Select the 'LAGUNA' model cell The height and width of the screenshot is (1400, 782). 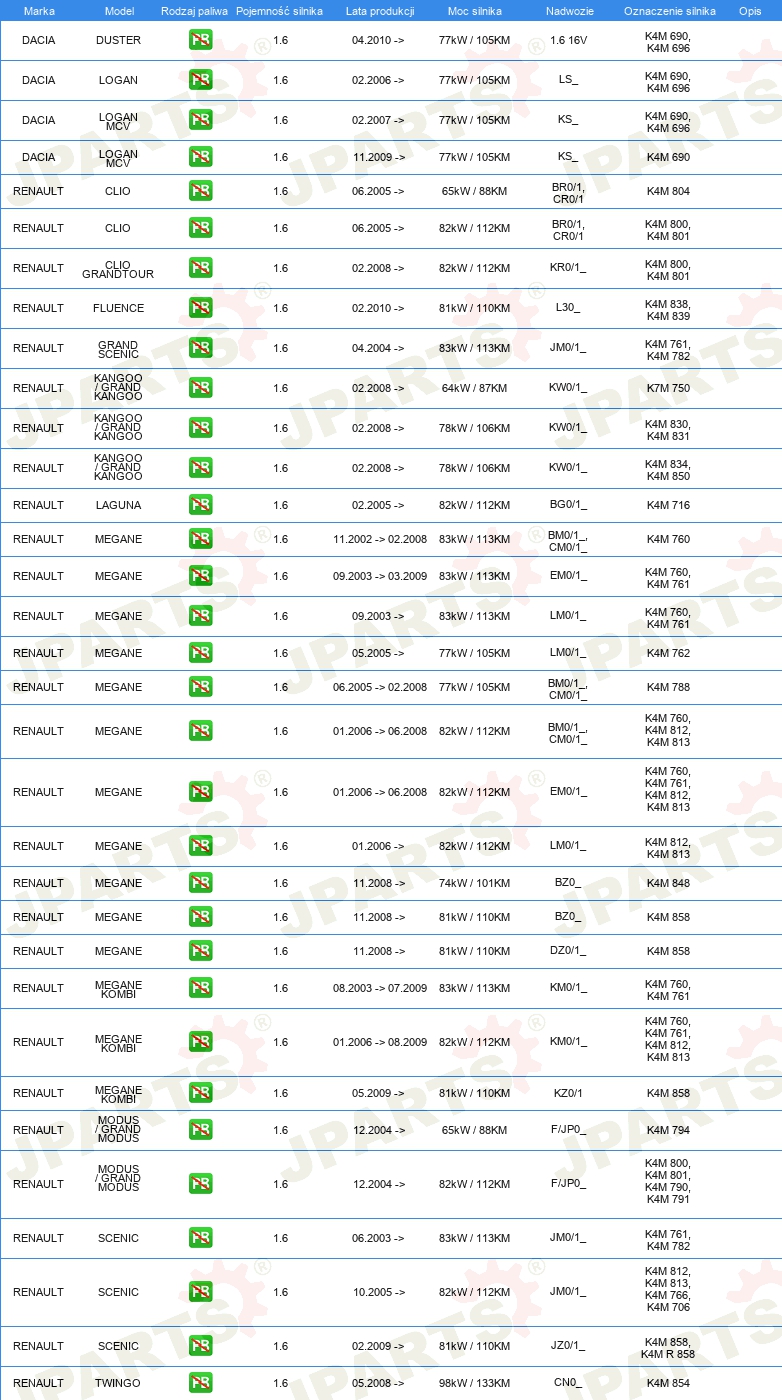click(x=119, y=505)
